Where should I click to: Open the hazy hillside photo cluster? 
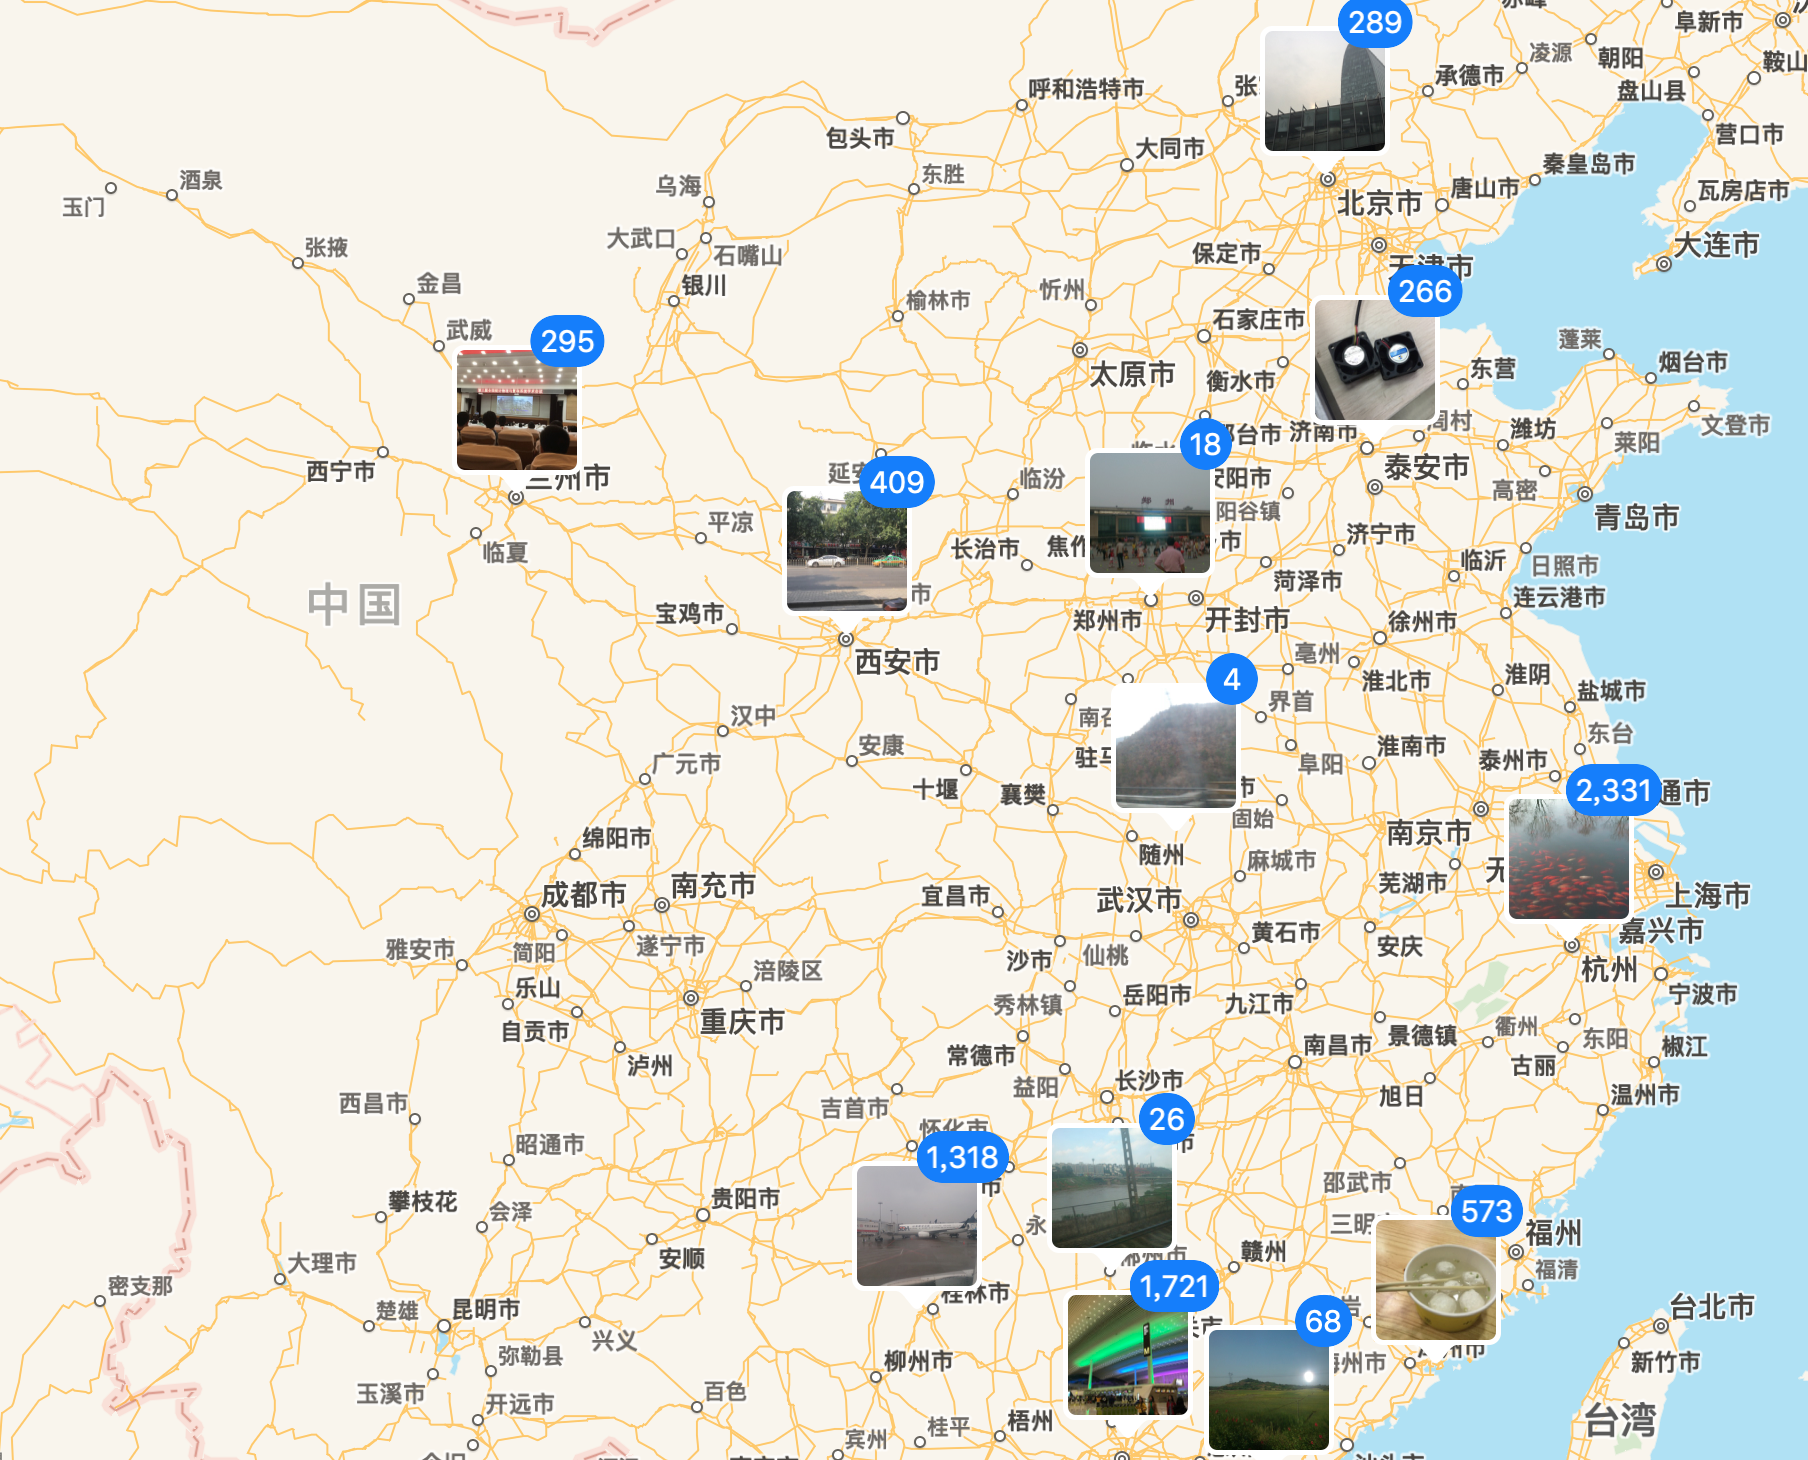tap(1175, 750)
